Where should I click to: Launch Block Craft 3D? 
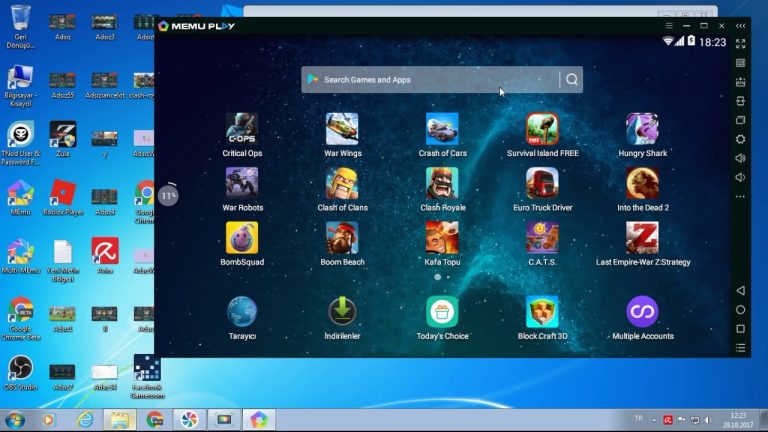tap(542, 312)
